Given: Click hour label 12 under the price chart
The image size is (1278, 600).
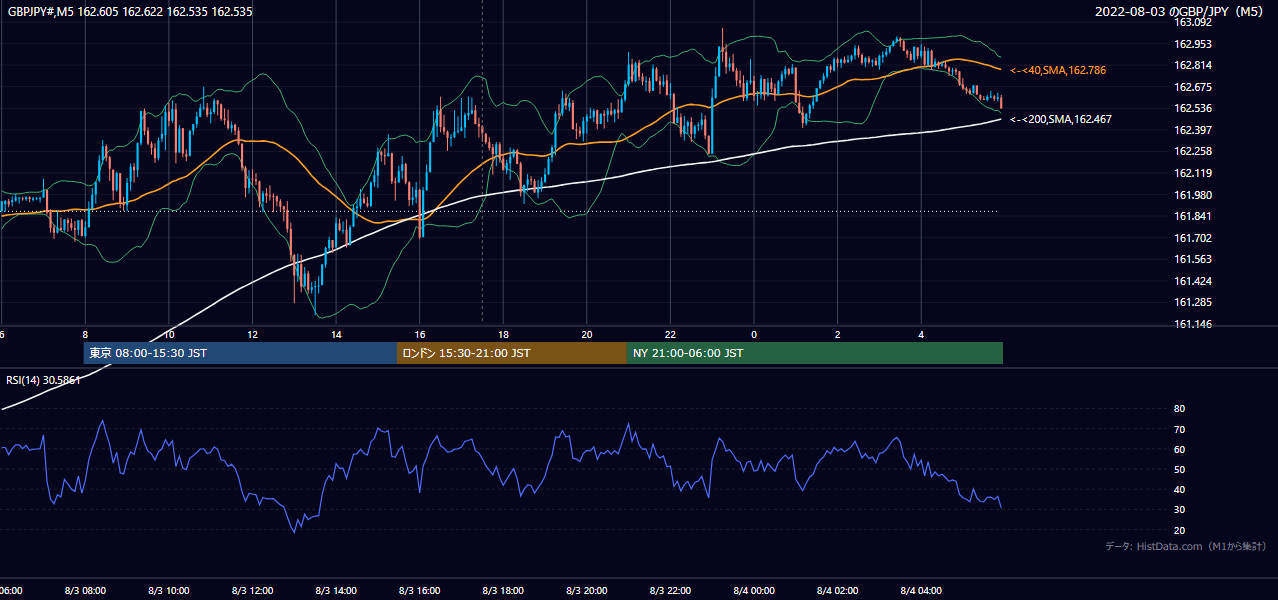Looking at the screenshot, I should (x=252, y=335).
